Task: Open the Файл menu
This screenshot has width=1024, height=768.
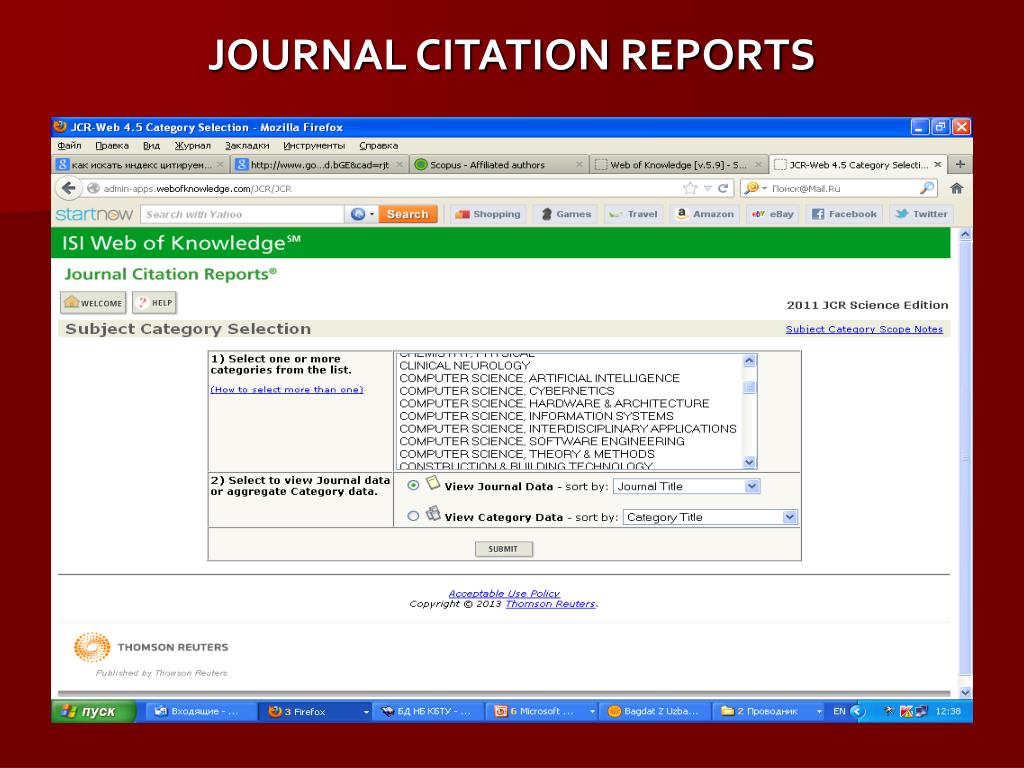Action: [69, 145]
